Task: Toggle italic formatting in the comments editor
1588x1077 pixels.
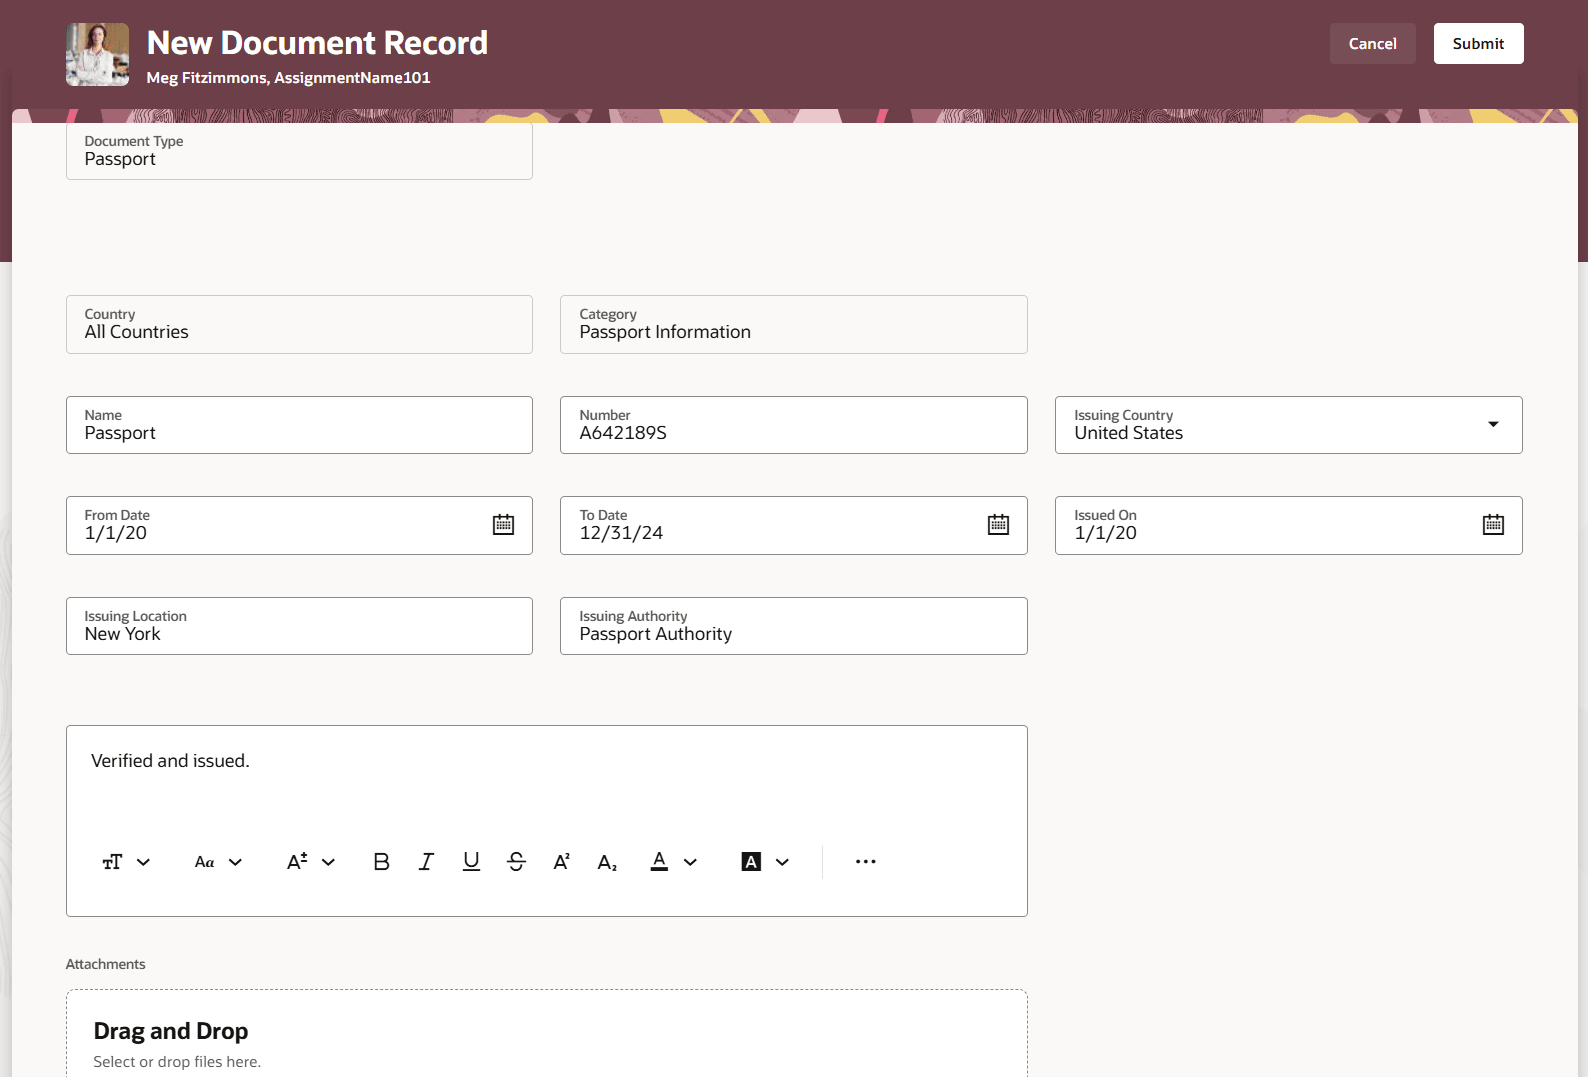Action: pos(426,862)
